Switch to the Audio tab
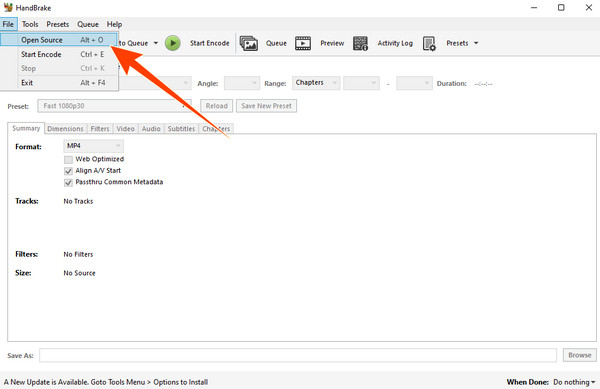Screen dimensions: 600x389 [x=151, y=129]
